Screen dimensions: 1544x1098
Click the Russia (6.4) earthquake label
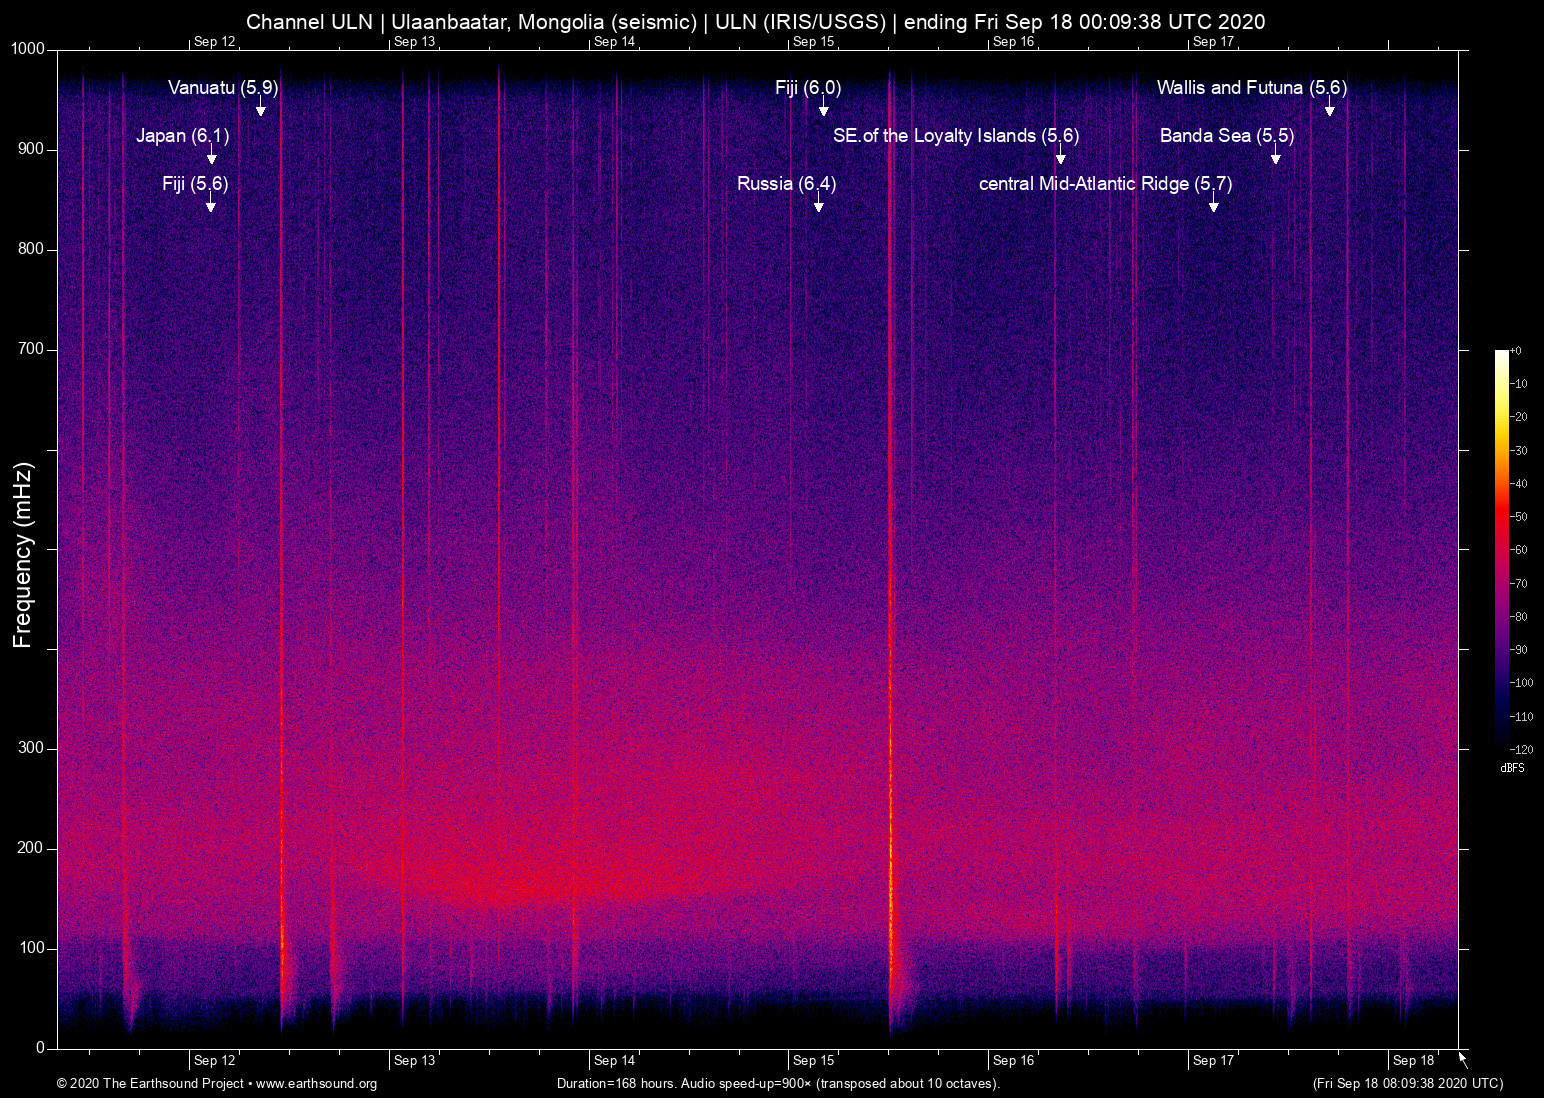(787, 184)
